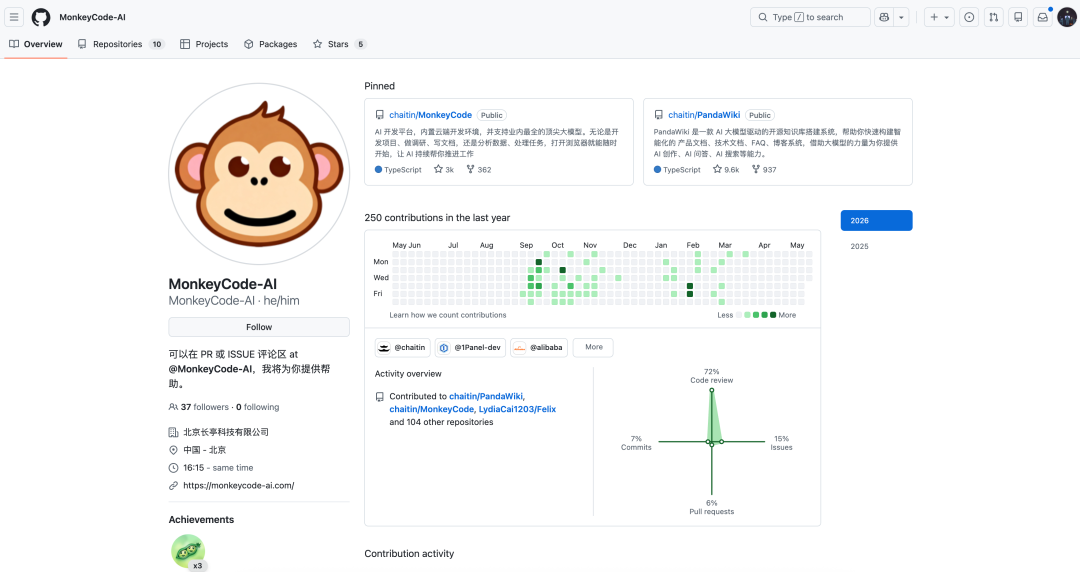Click the MonkeyCode-AI header username
This screenshot has width=1080, height=572.
pyautogui.click(x=92, y=17)
